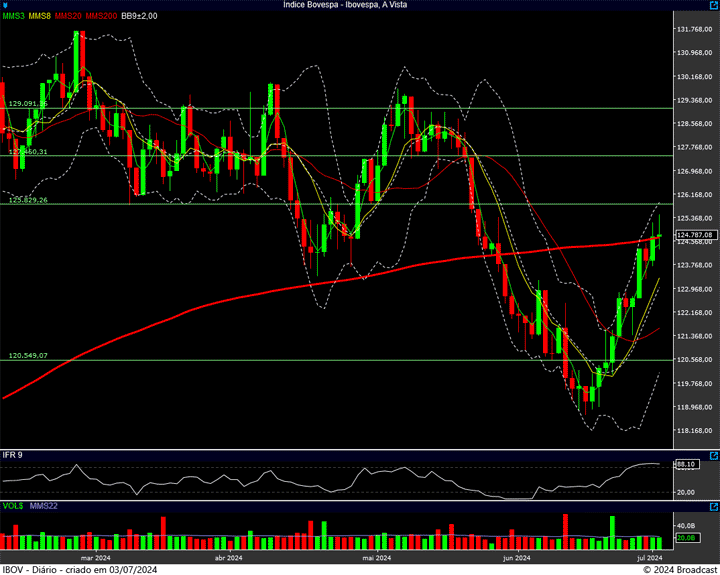Image resolution: width=720 pixels, height=575 pixels.
Task: Click the IFR 9 panel's right-side corner icon
Action: tap(712, 455)
